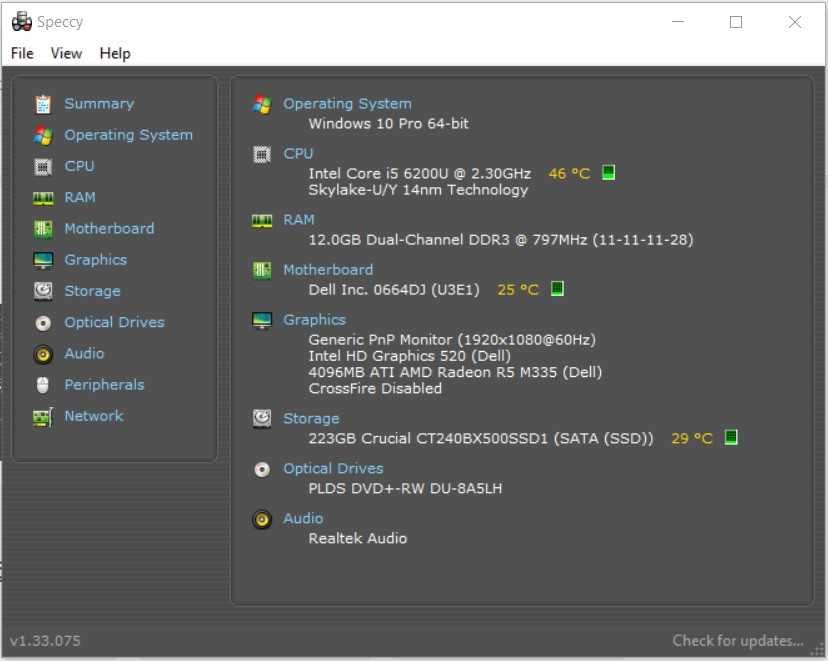Select Peripherals in the sidebar

pyautogui.click(x=105, y=384)
